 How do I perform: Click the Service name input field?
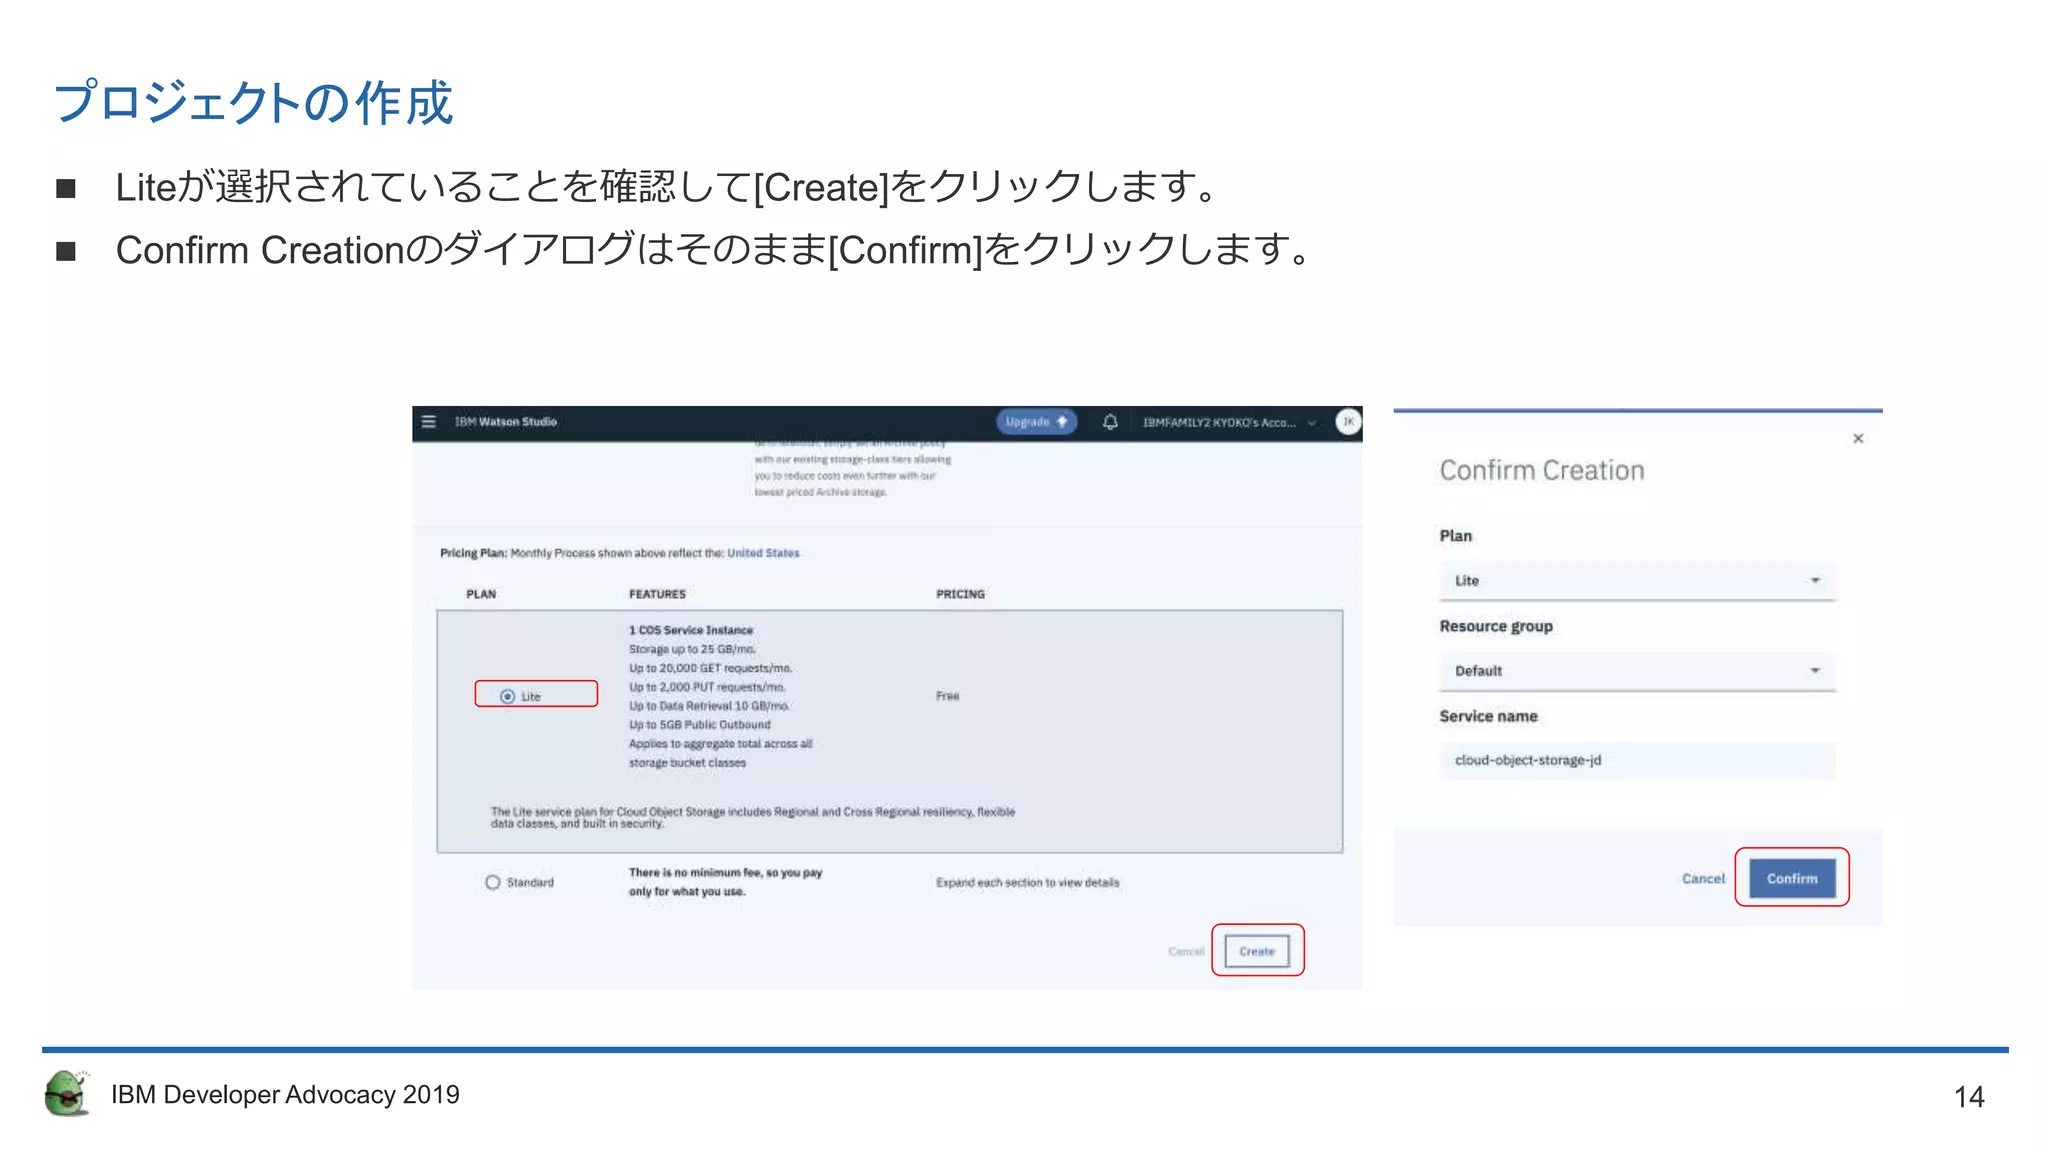point(1637,760)
